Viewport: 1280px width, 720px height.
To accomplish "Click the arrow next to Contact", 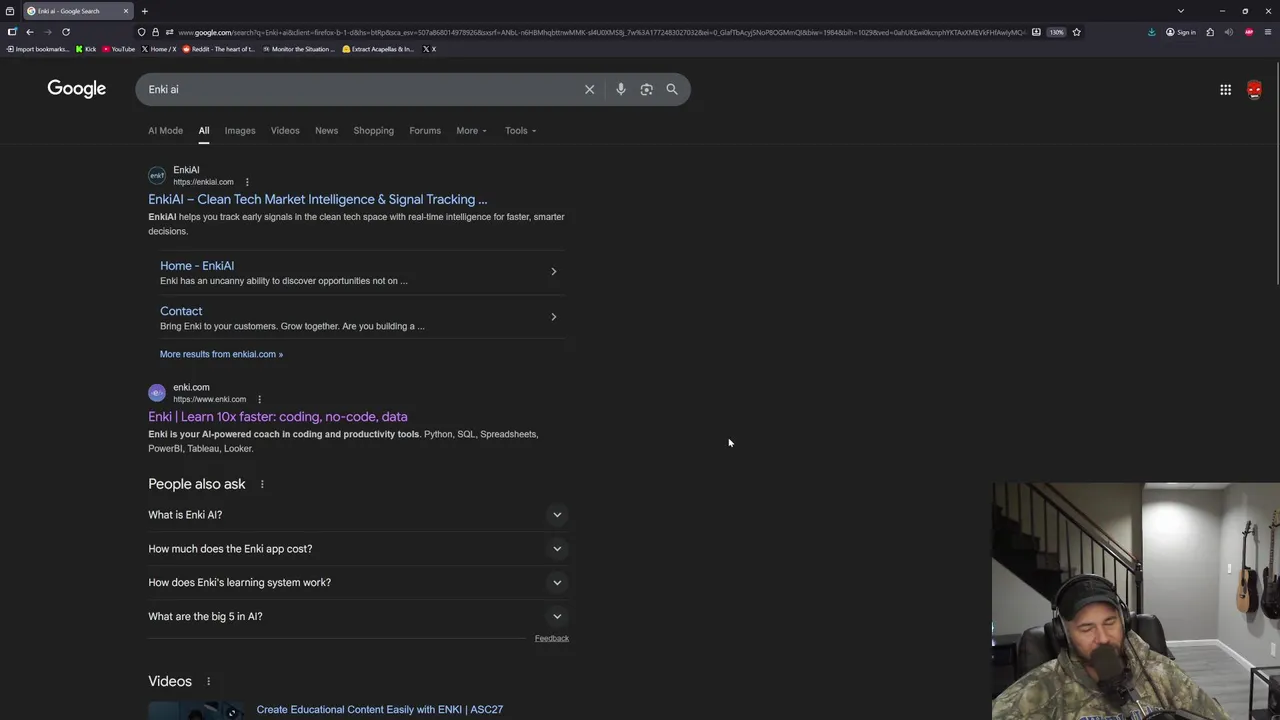I will click(553, 317).
